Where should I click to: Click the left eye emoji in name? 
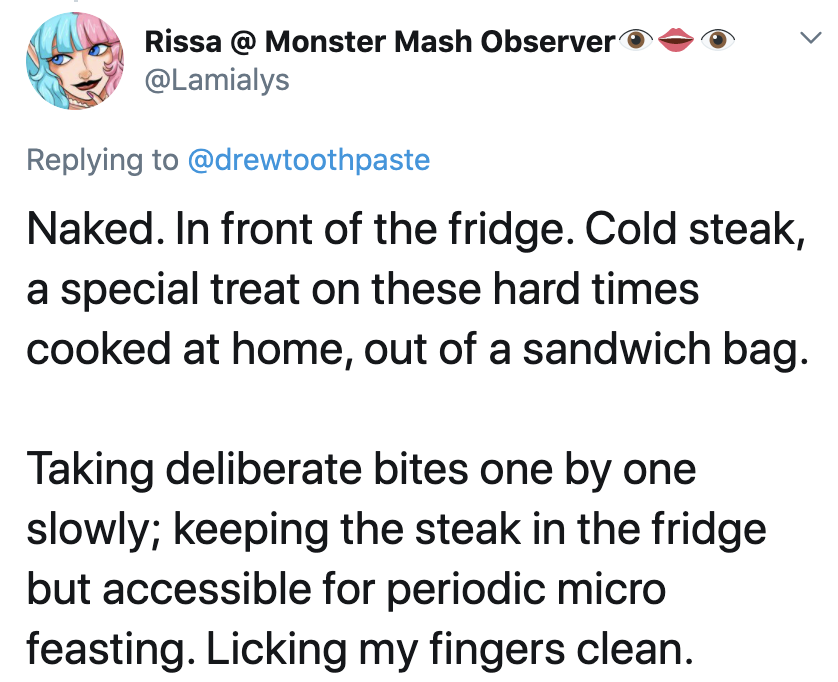coord(635,40)
